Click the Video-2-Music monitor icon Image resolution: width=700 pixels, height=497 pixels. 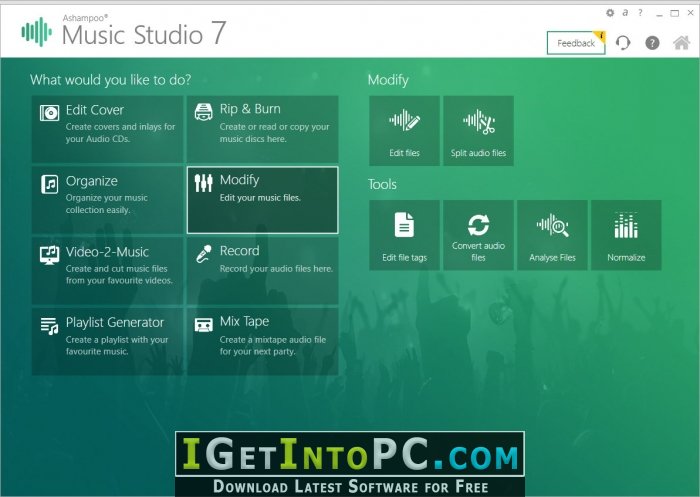click(x=50, y=255)
